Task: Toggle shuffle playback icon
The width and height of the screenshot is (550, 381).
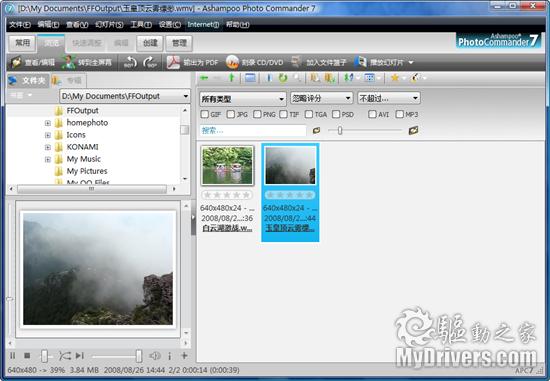Action: tap(65, 356)
